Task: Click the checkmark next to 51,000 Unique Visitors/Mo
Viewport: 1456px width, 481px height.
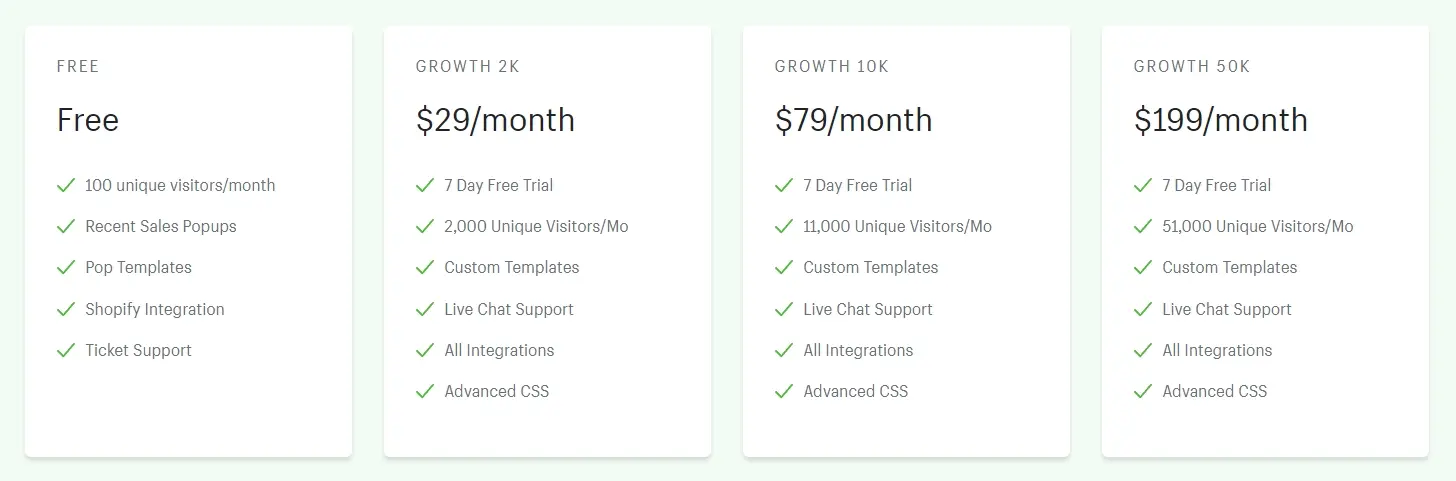Action: tap(1143, 226)
